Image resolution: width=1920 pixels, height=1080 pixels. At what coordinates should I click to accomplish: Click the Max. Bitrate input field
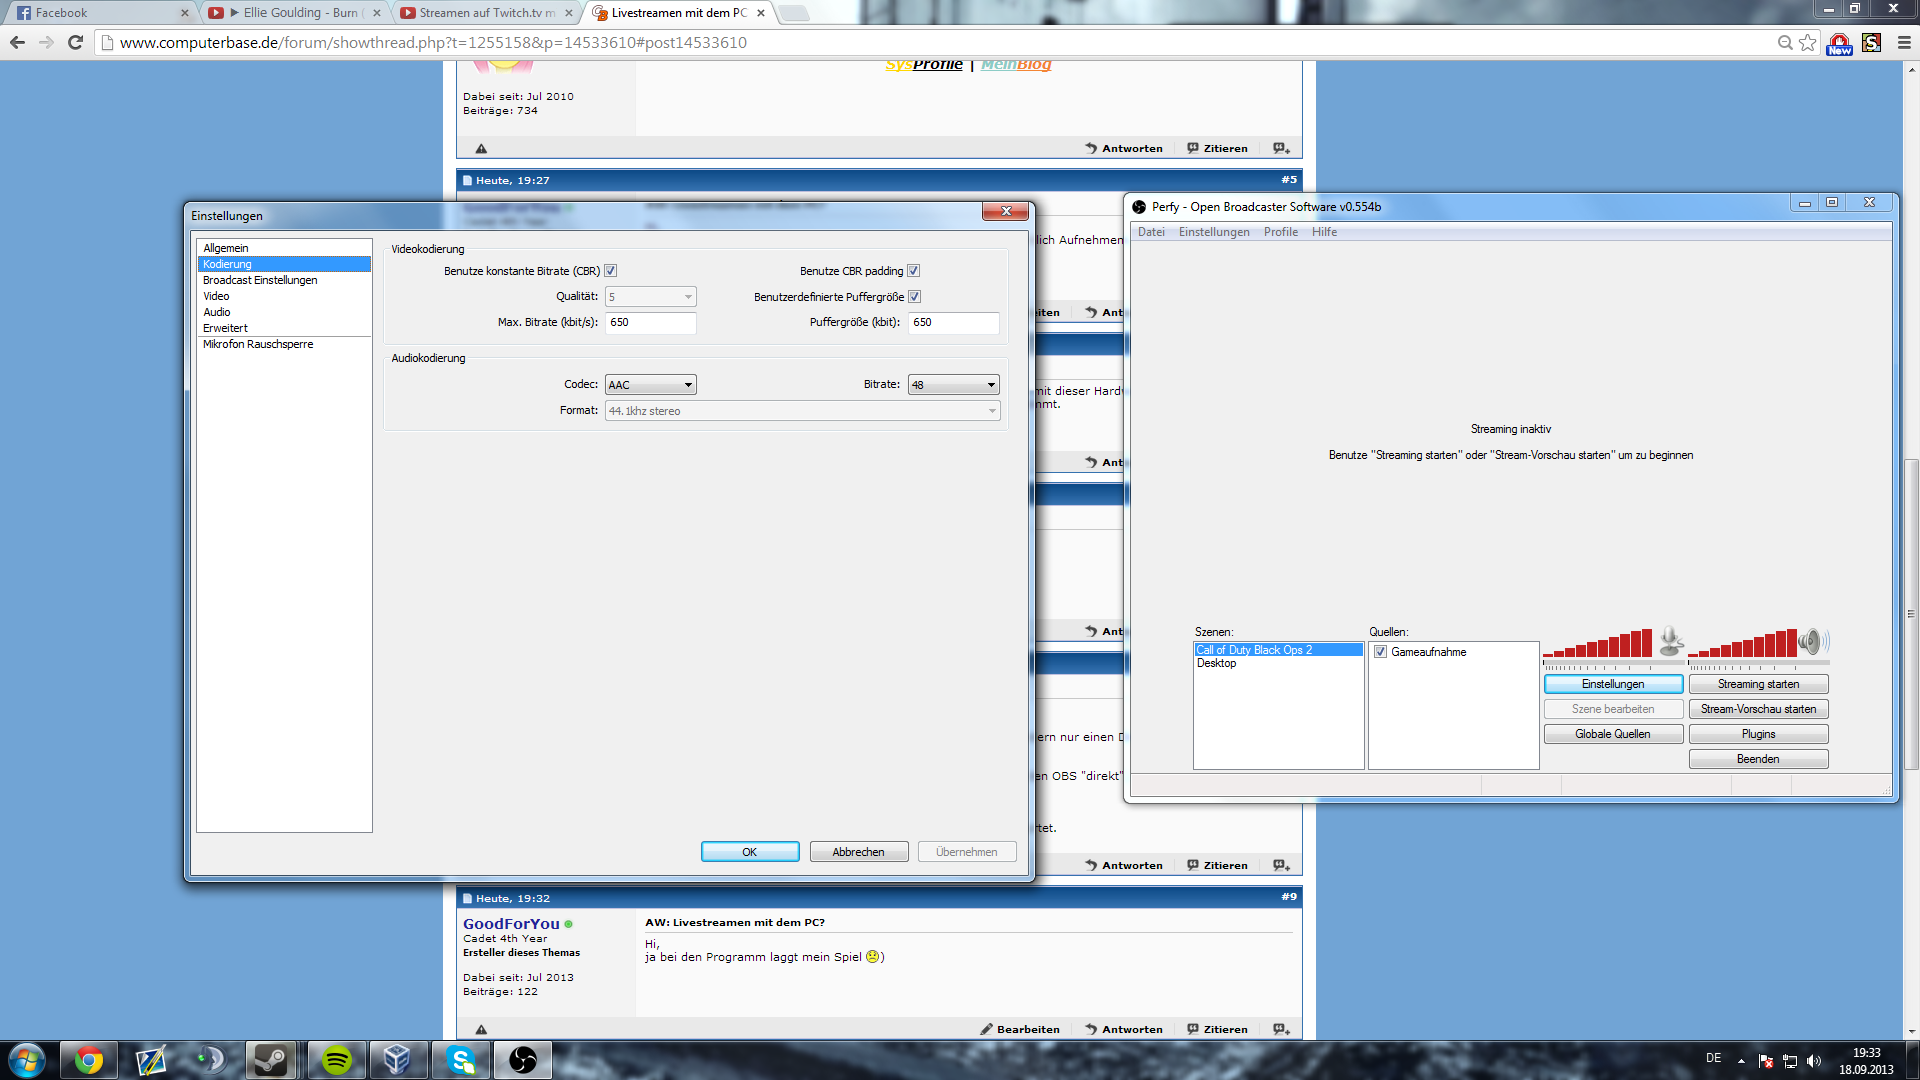650,322
